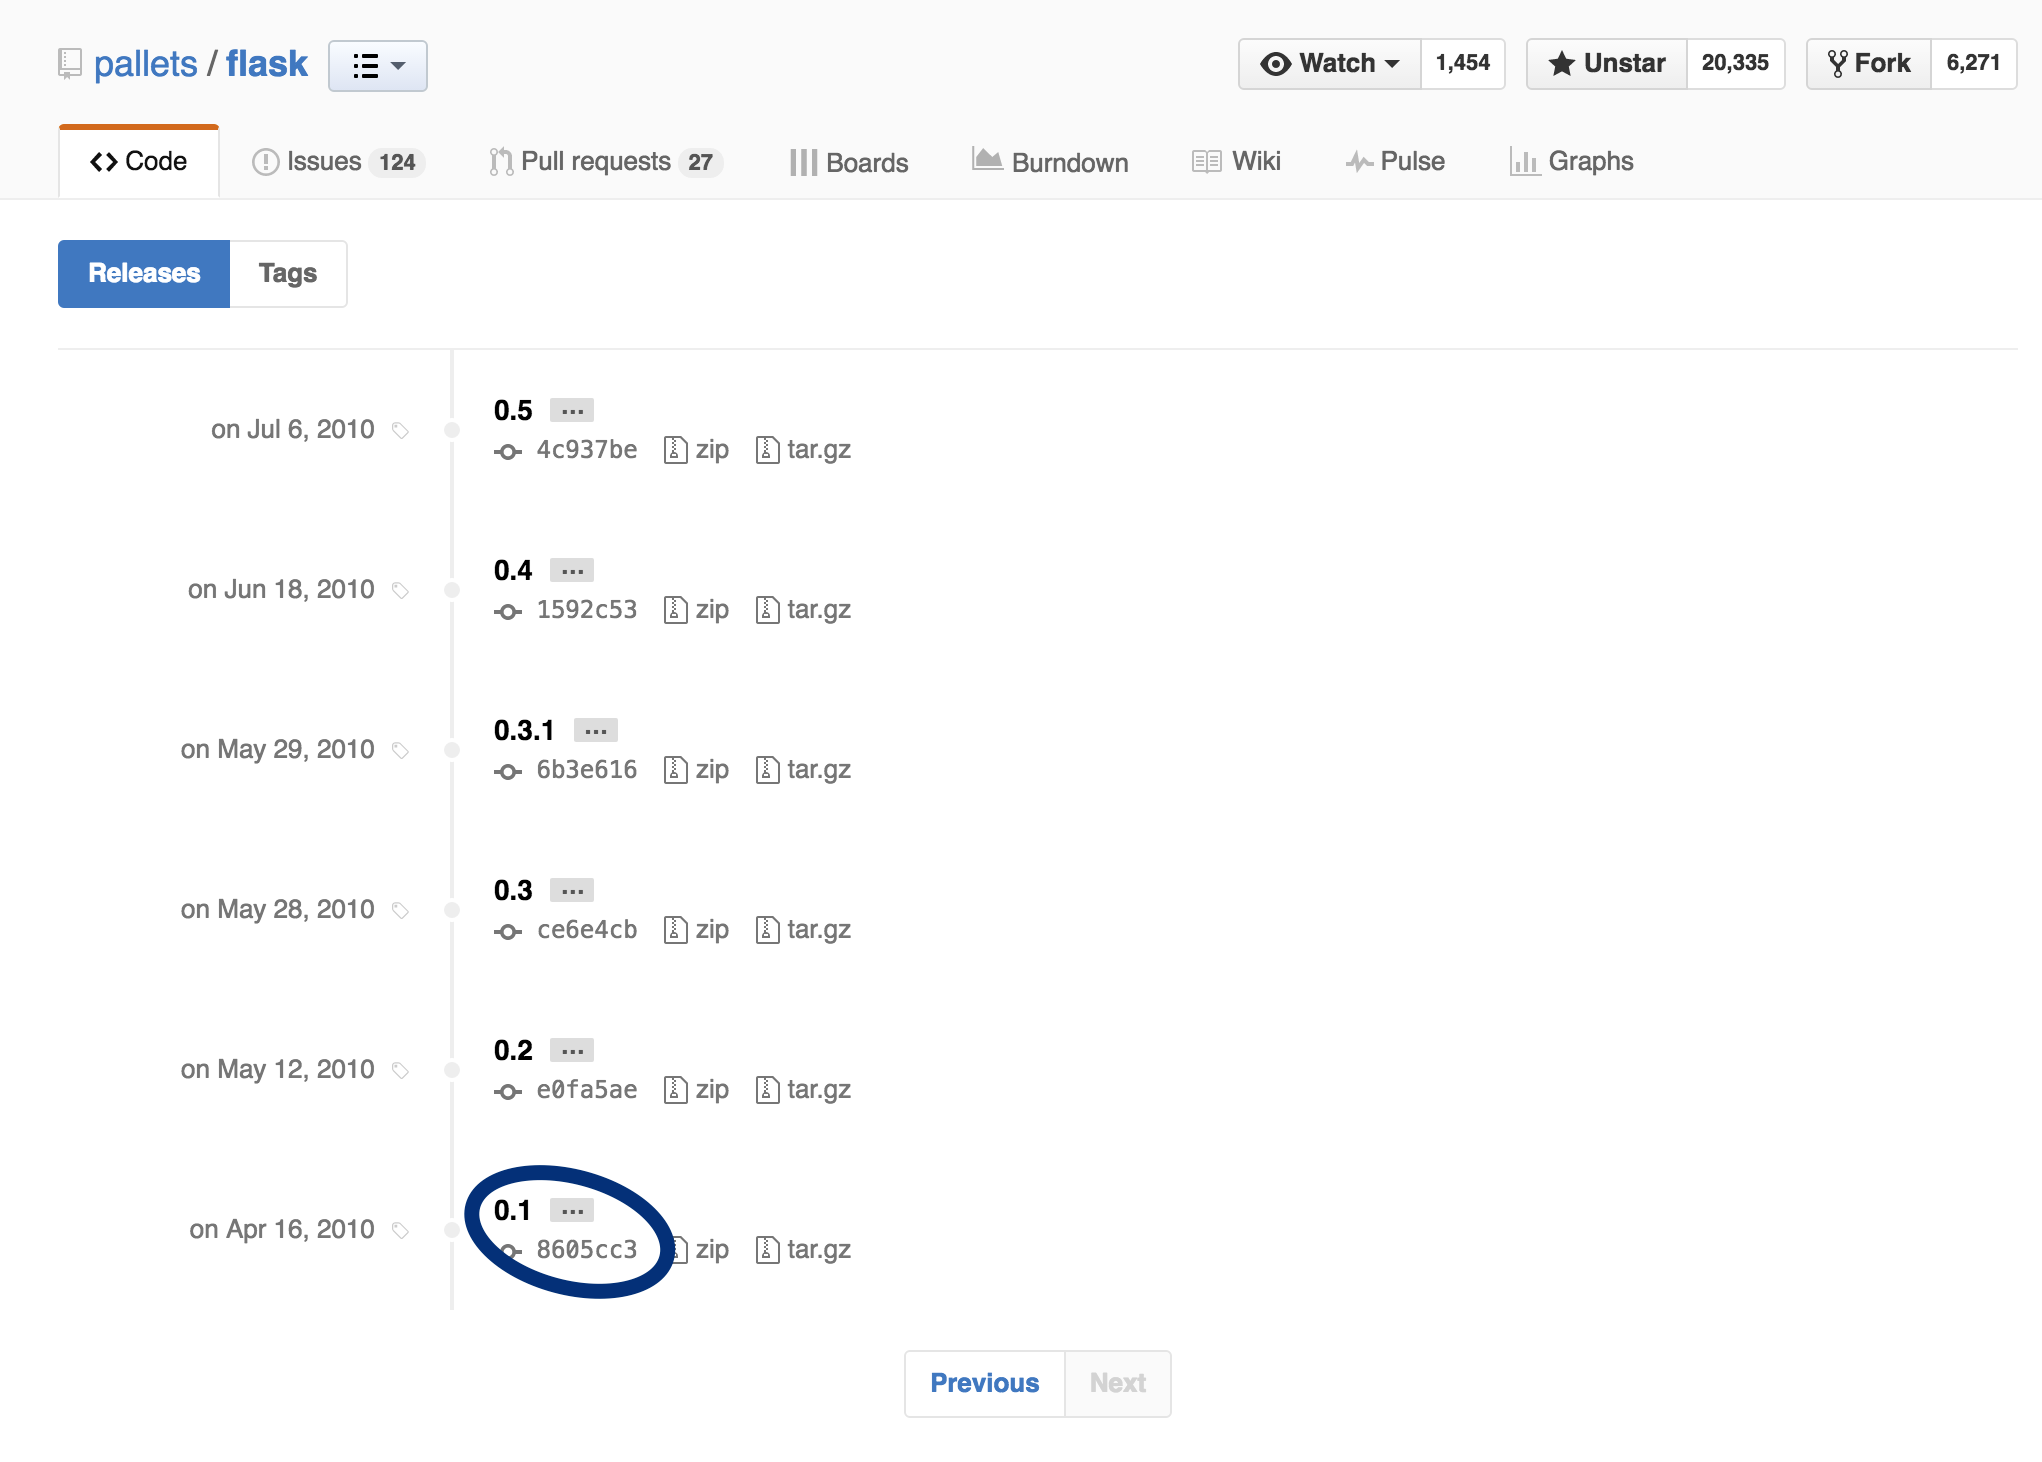Go to the Previous page of releases
Screen dimensions: 2042x1462
pos(984,1383)
